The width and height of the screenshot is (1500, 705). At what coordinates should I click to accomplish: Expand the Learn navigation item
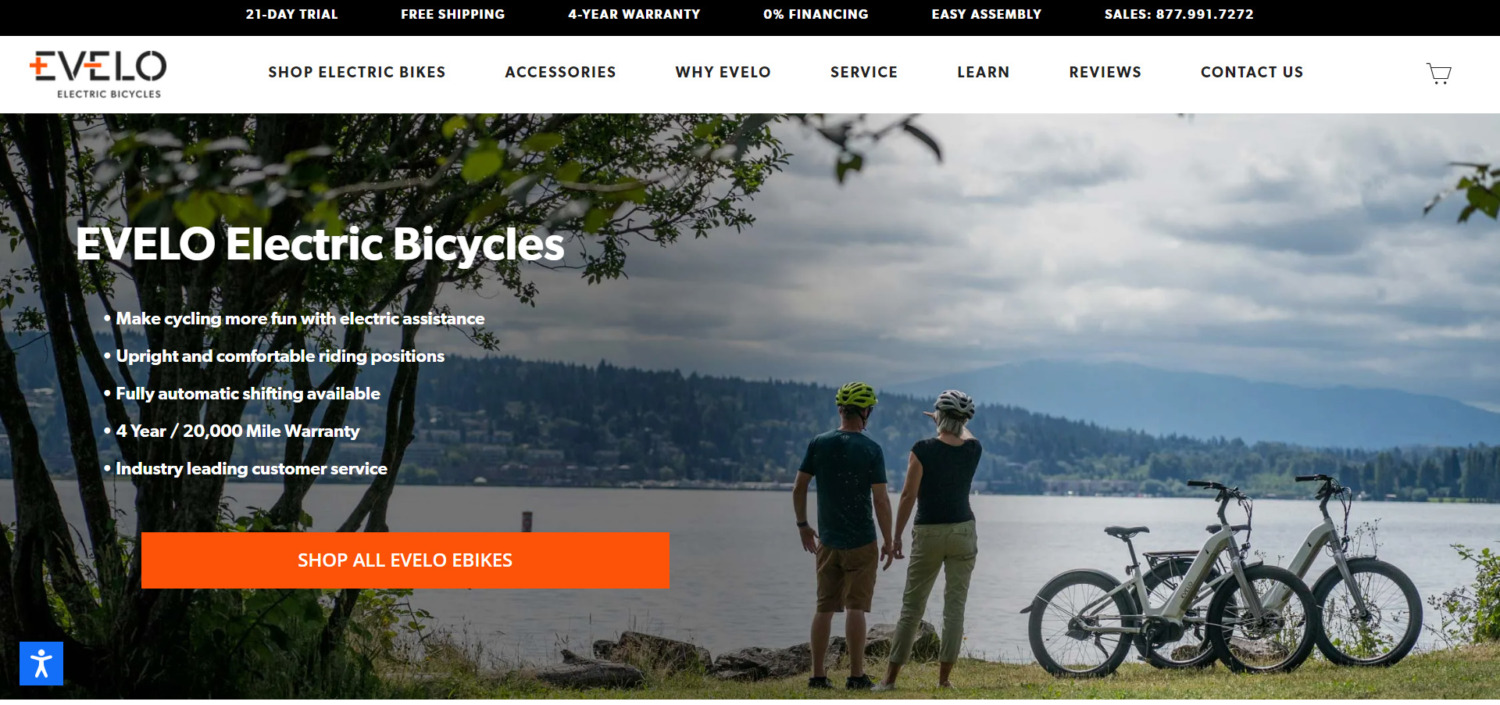(x=983, y=72)
